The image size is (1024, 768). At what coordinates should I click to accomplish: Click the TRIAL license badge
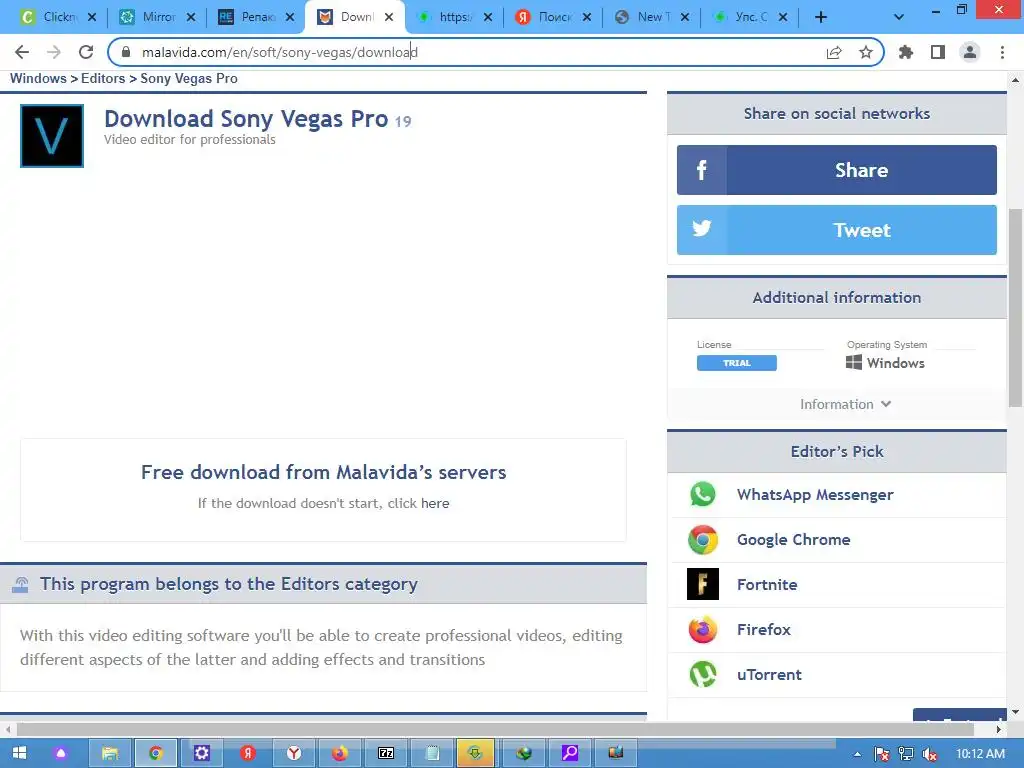737,363
